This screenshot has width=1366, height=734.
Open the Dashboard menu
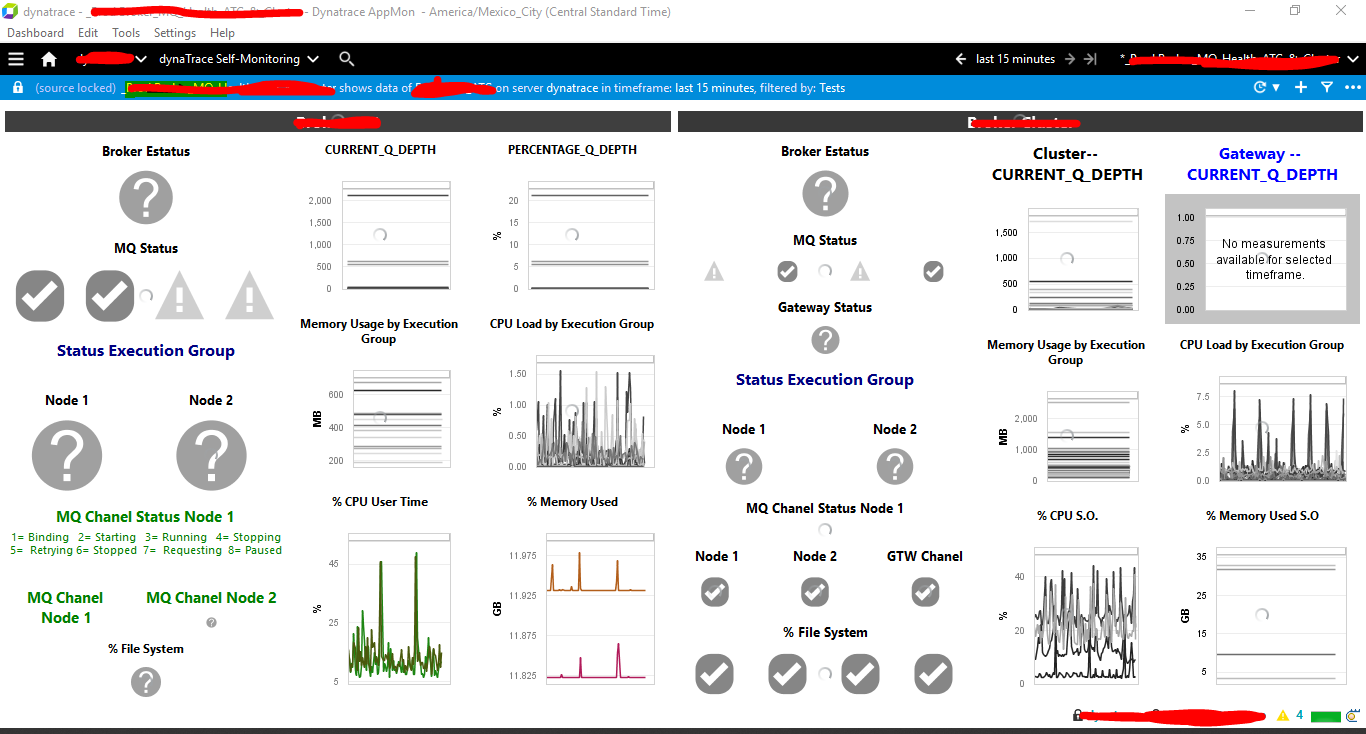pos(35,33)
